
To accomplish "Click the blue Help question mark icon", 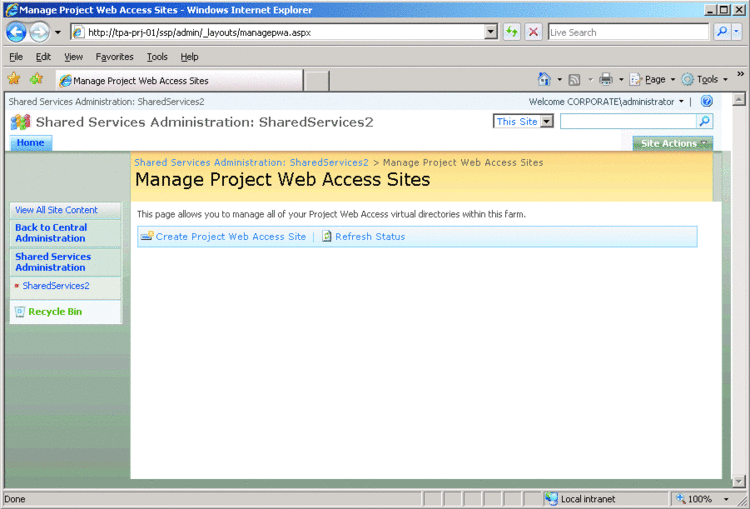I will (x=706, y=101).
